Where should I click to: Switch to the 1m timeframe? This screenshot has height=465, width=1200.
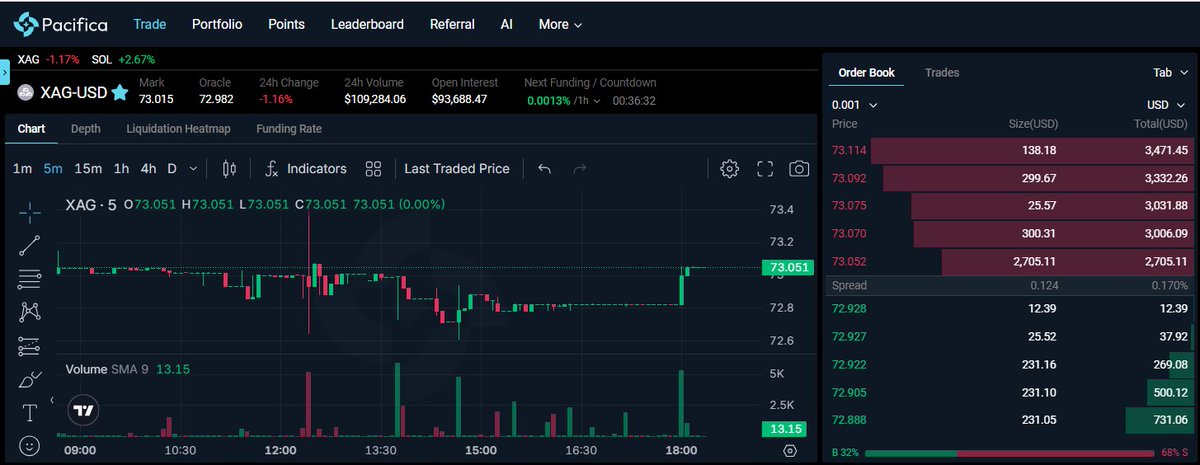coord(22,169)
